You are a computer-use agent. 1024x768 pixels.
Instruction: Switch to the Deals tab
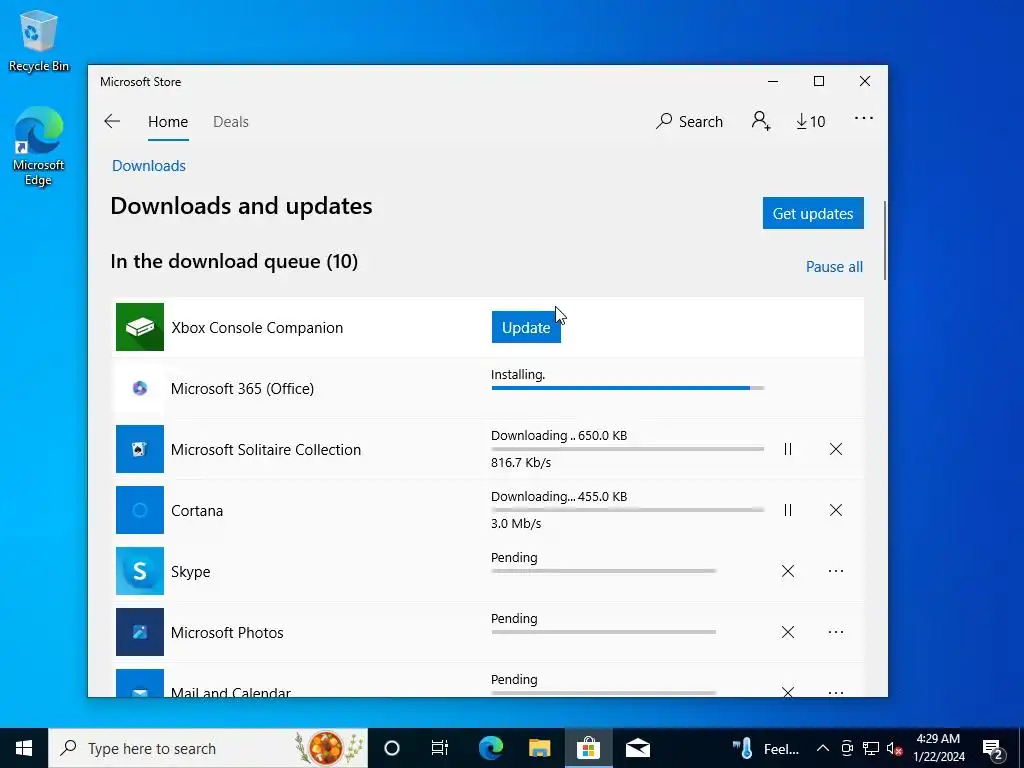[231, 121]
